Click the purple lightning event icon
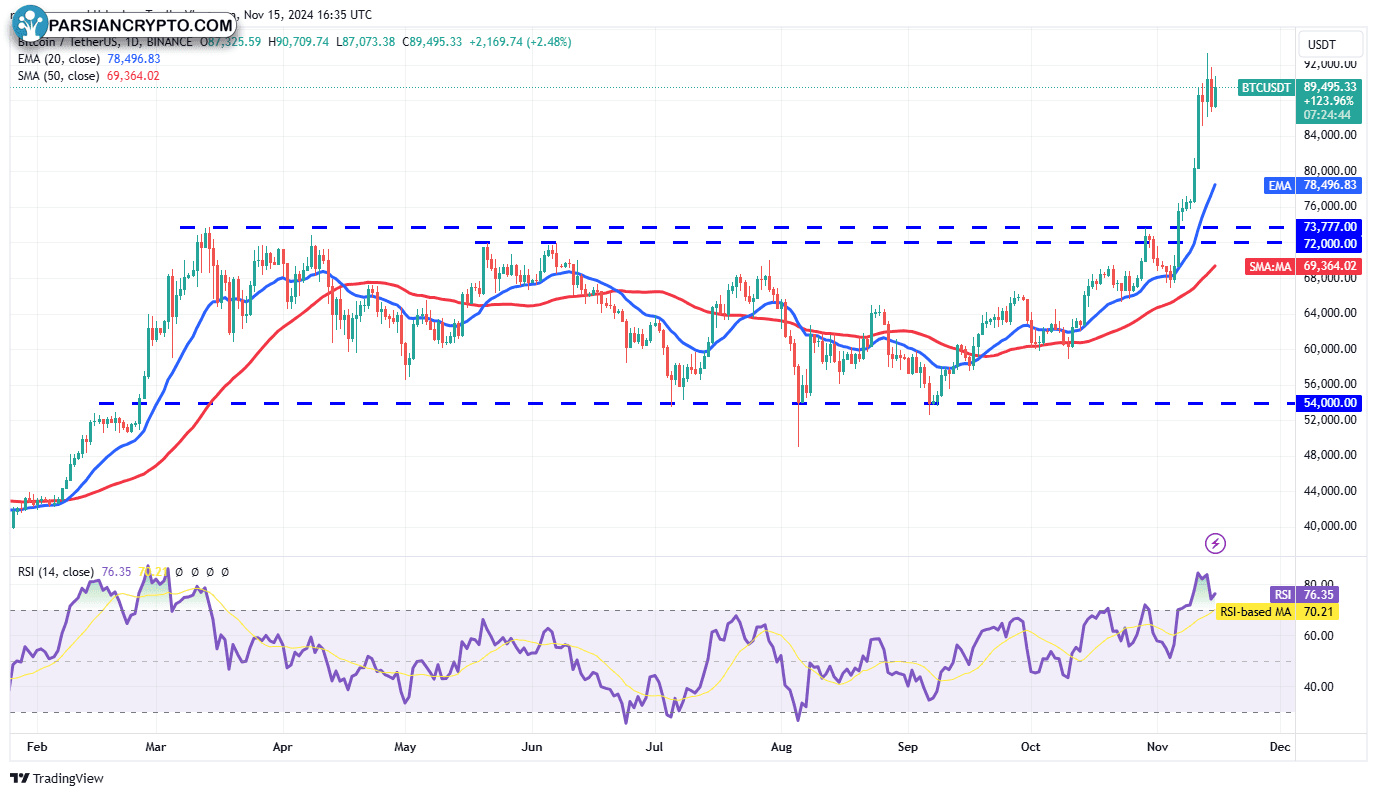1377x796 pixels. point(1216,544)
